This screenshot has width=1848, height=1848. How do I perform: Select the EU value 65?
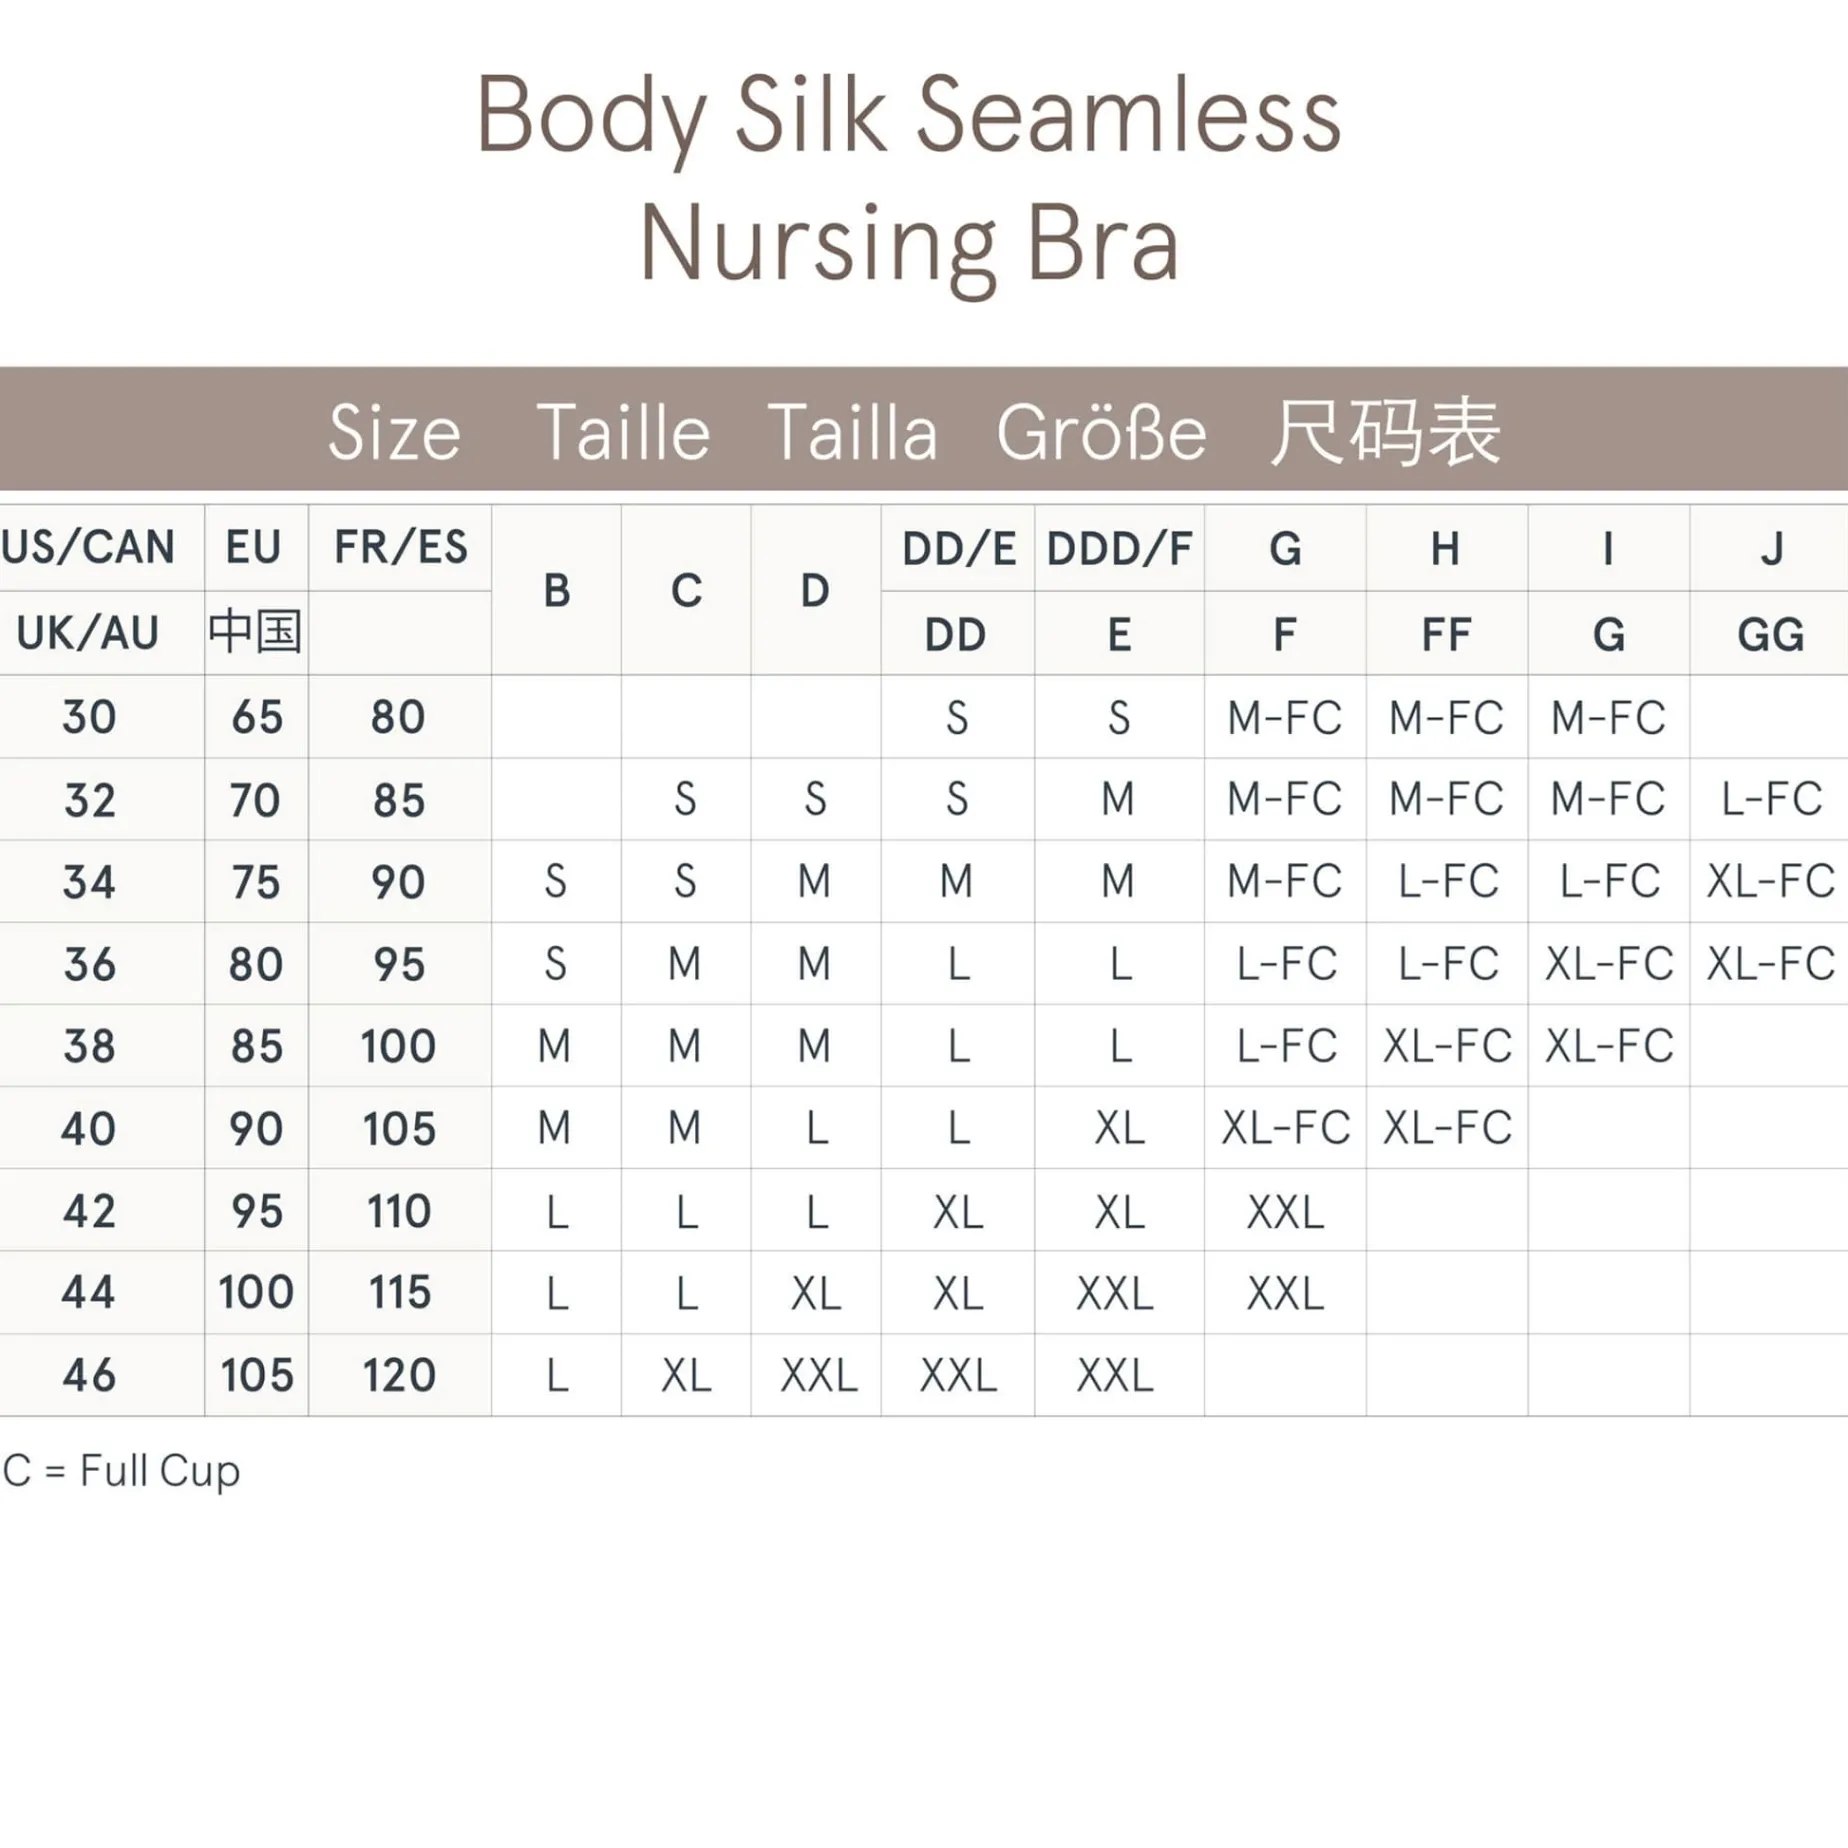tap(256, 717)
